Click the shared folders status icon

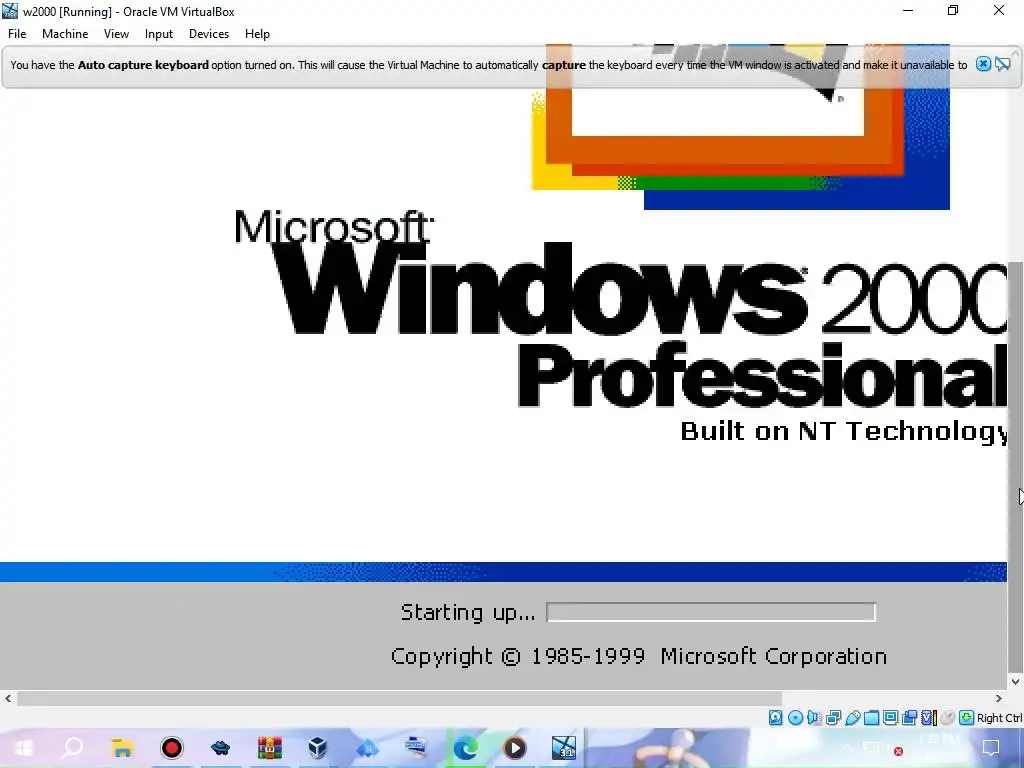pos(871,718)
